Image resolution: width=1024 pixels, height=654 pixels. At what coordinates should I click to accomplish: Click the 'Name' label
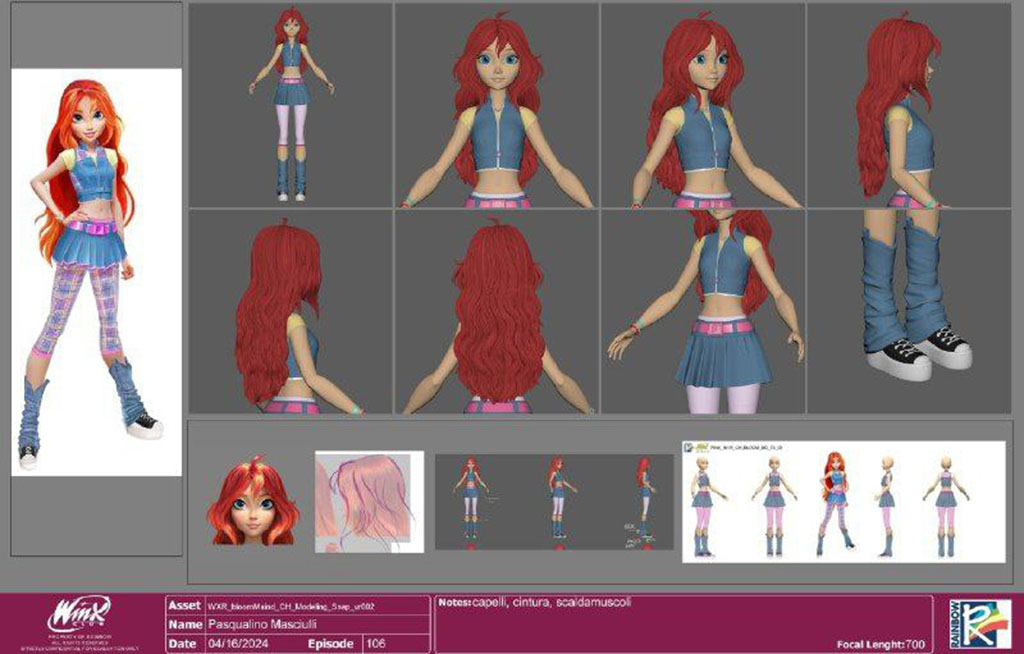185,625
